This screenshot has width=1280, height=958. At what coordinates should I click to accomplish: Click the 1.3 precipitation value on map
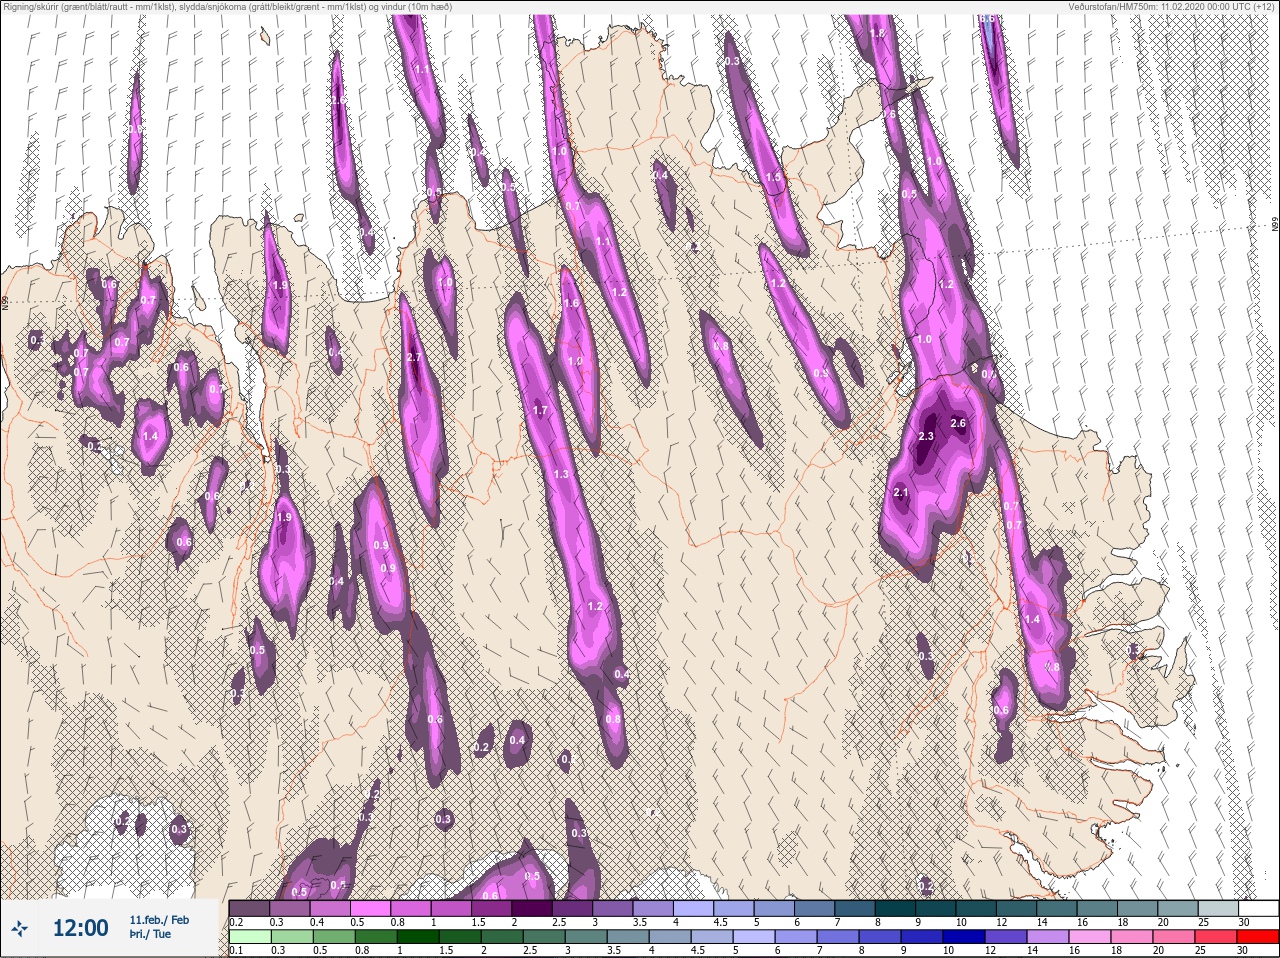pyautogui.click(x=561, y=474)
